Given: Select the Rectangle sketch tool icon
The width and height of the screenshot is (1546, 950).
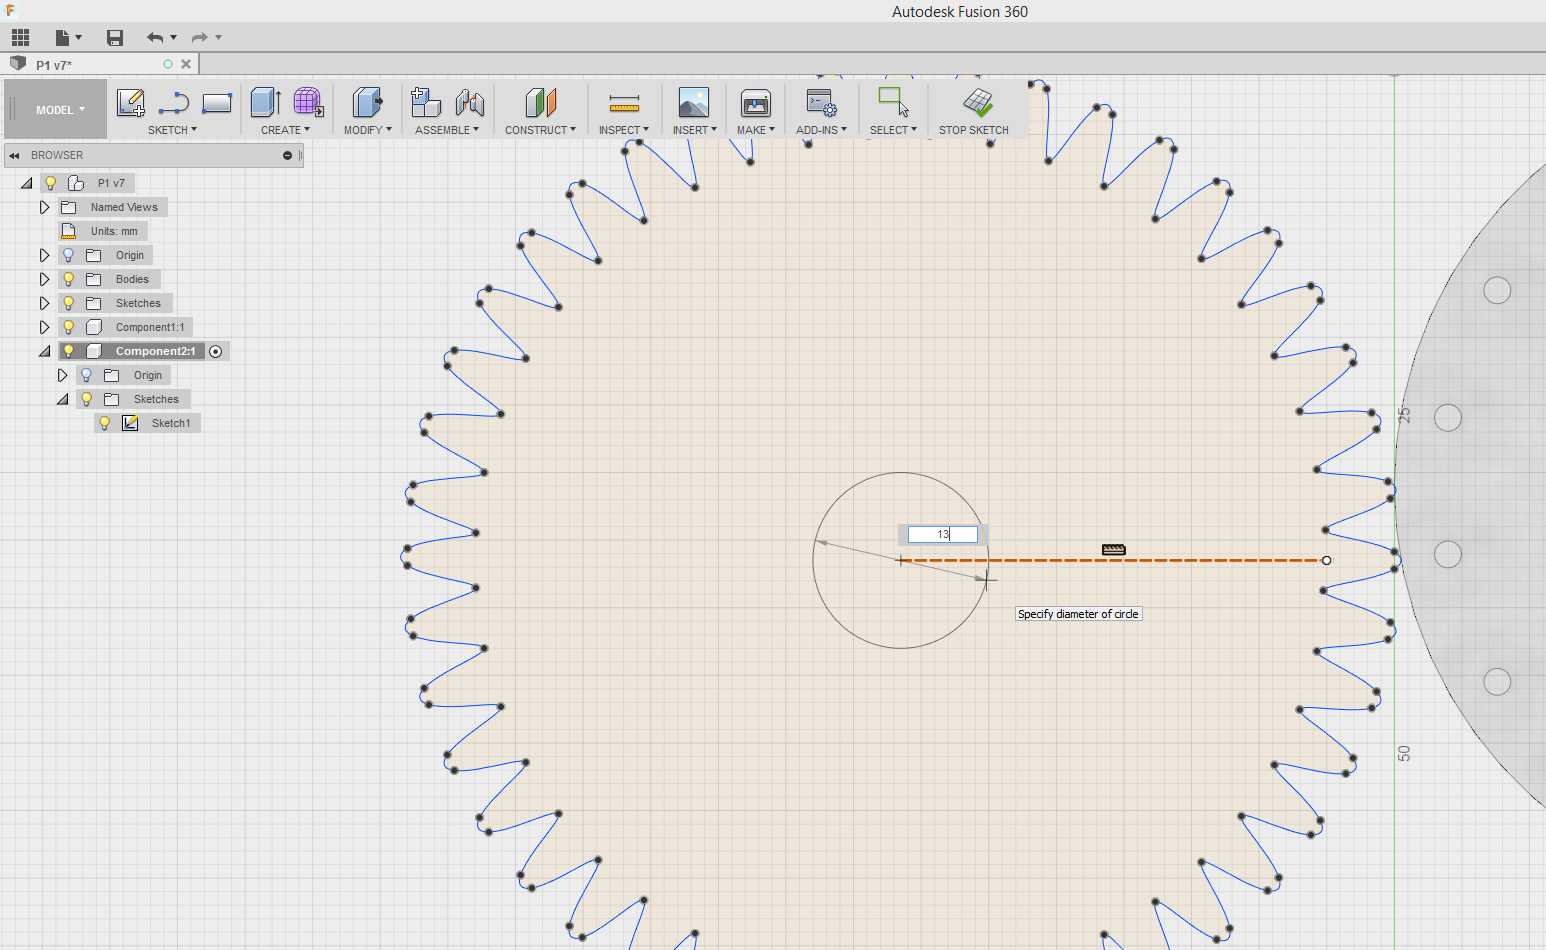Looking at the screenshot, I should coord(217,102).
